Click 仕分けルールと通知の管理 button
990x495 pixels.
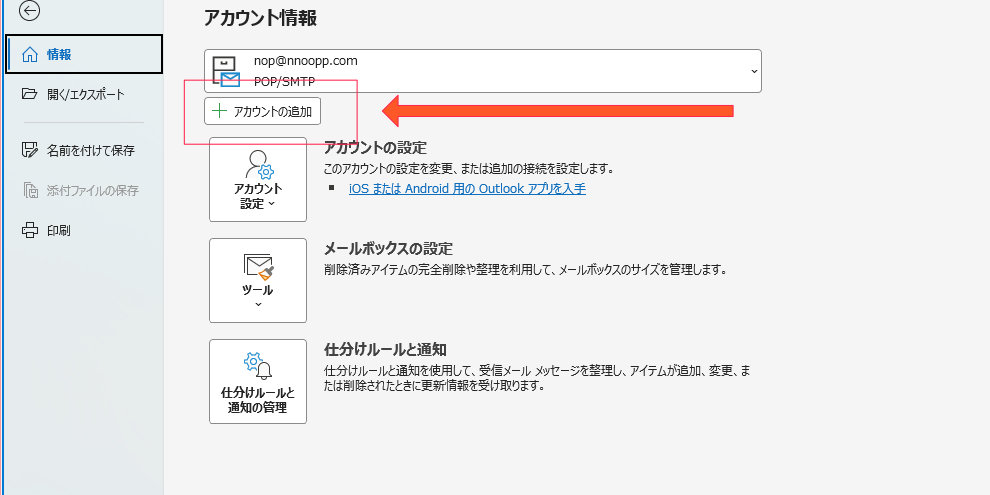258,381
